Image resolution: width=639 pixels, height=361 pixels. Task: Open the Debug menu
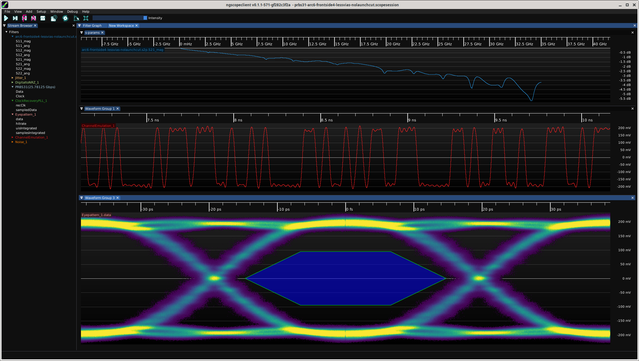pyautogui.click(x=72, y=11)
